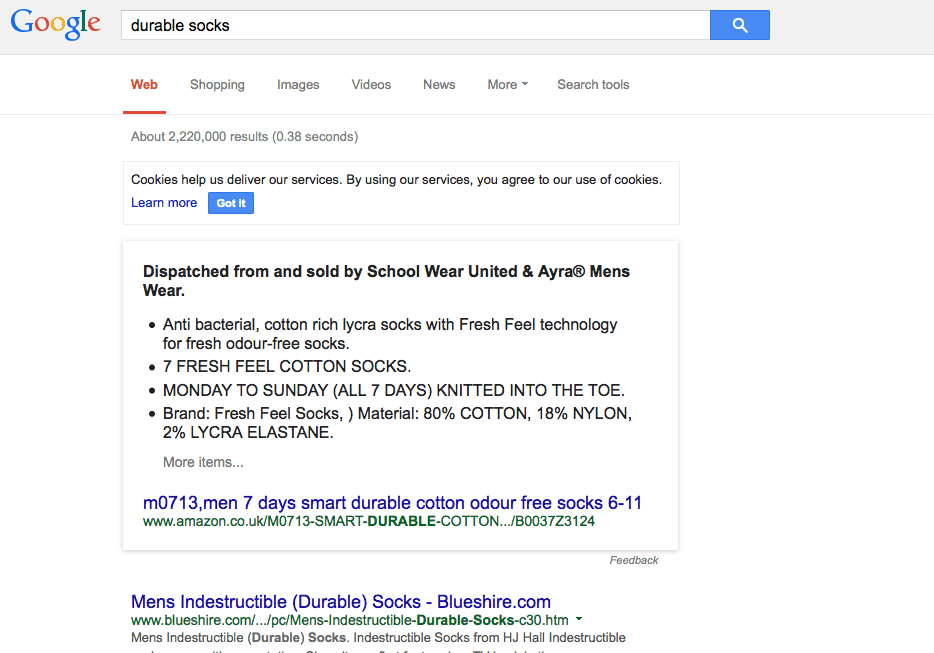The height and width of the screenshot is (653, 934).
Task: Click the Blueshire result description snippet
Action: [378, 643]
